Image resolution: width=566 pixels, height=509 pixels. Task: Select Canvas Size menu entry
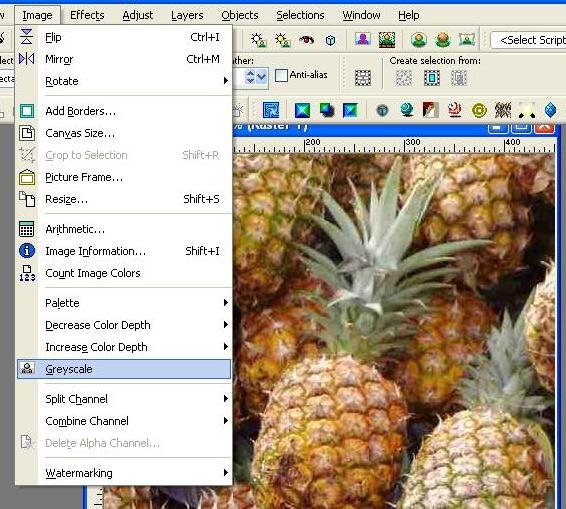coord(123,133)
